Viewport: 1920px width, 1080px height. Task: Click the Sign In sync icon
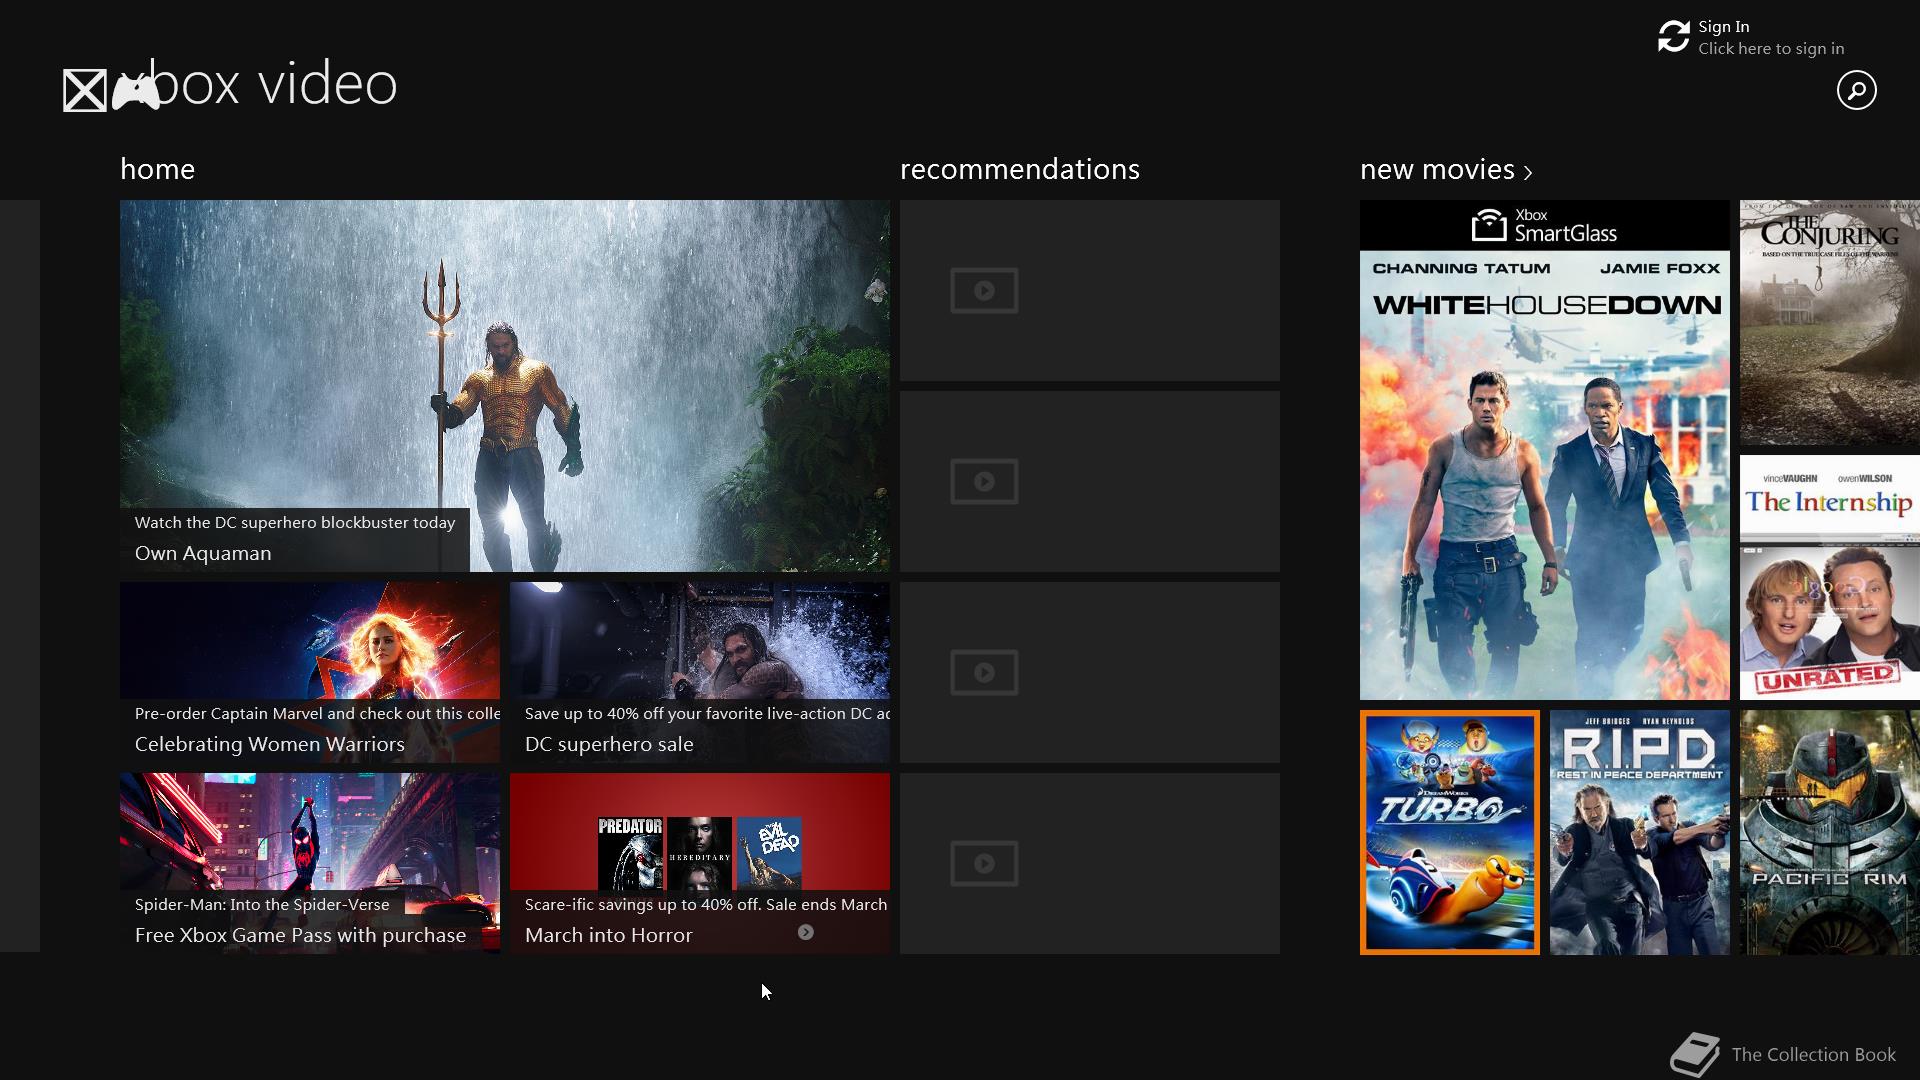pyautogui.click(x=1673, y=37)
